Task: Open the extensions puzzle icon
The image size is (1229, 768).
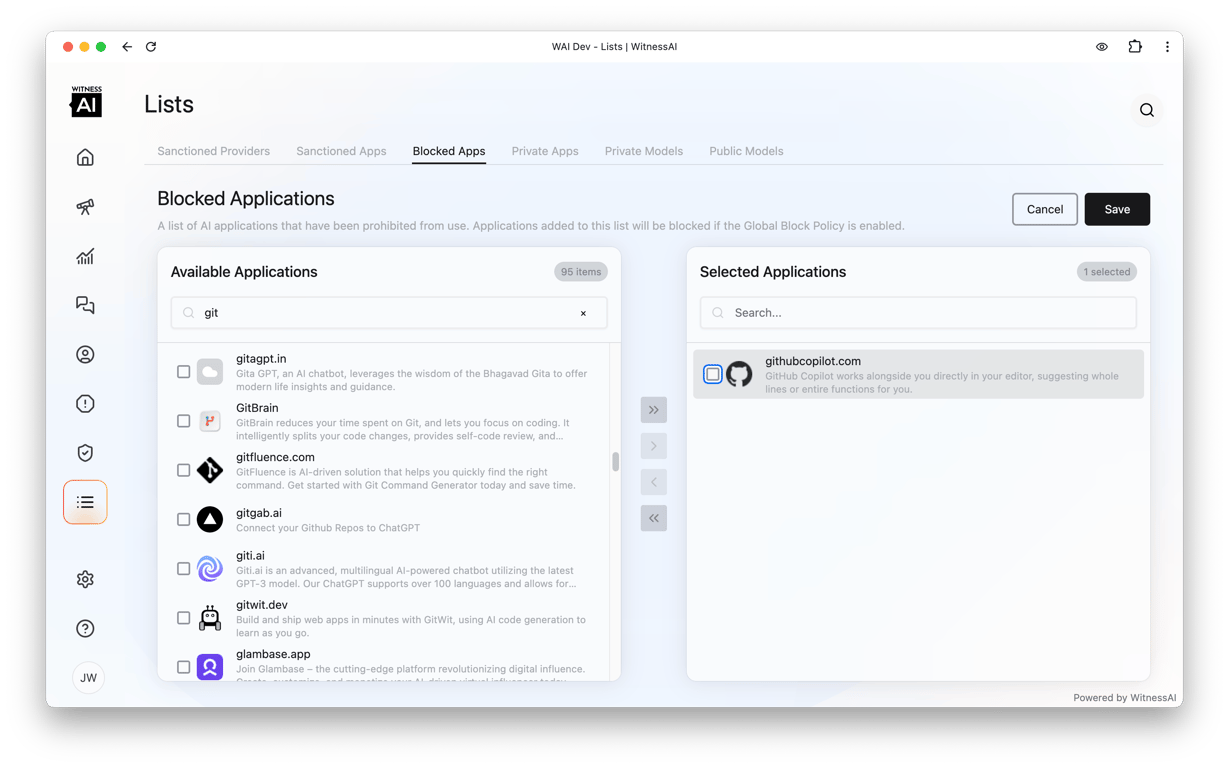Action: [x=1135, y=47]
